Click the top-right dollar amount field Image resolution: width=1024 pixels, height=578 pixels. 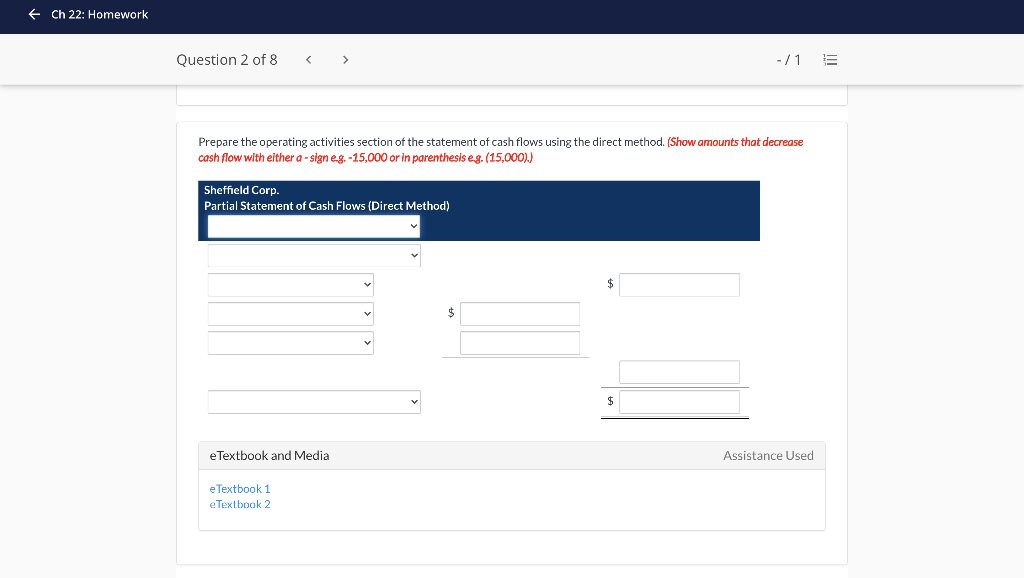679,284
